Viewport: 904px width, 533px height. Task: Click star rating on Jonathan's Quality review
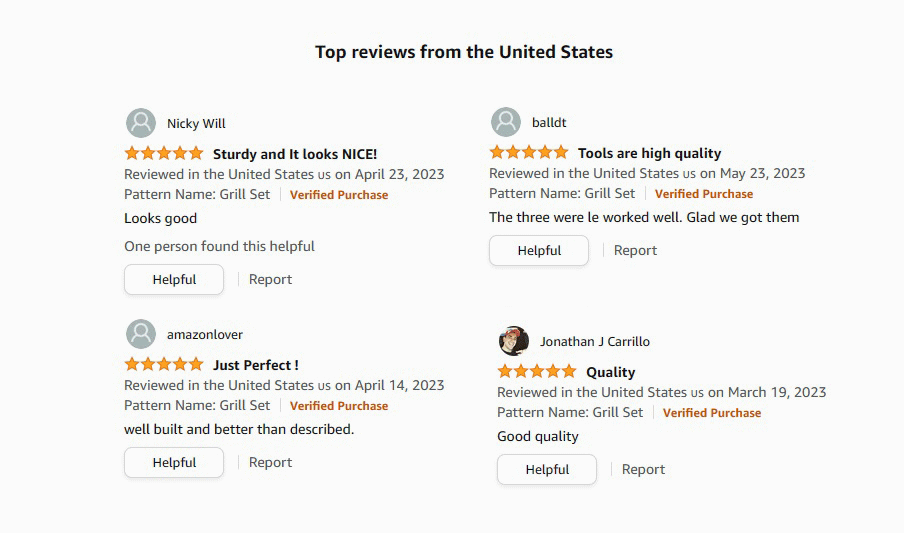(537, 372)
